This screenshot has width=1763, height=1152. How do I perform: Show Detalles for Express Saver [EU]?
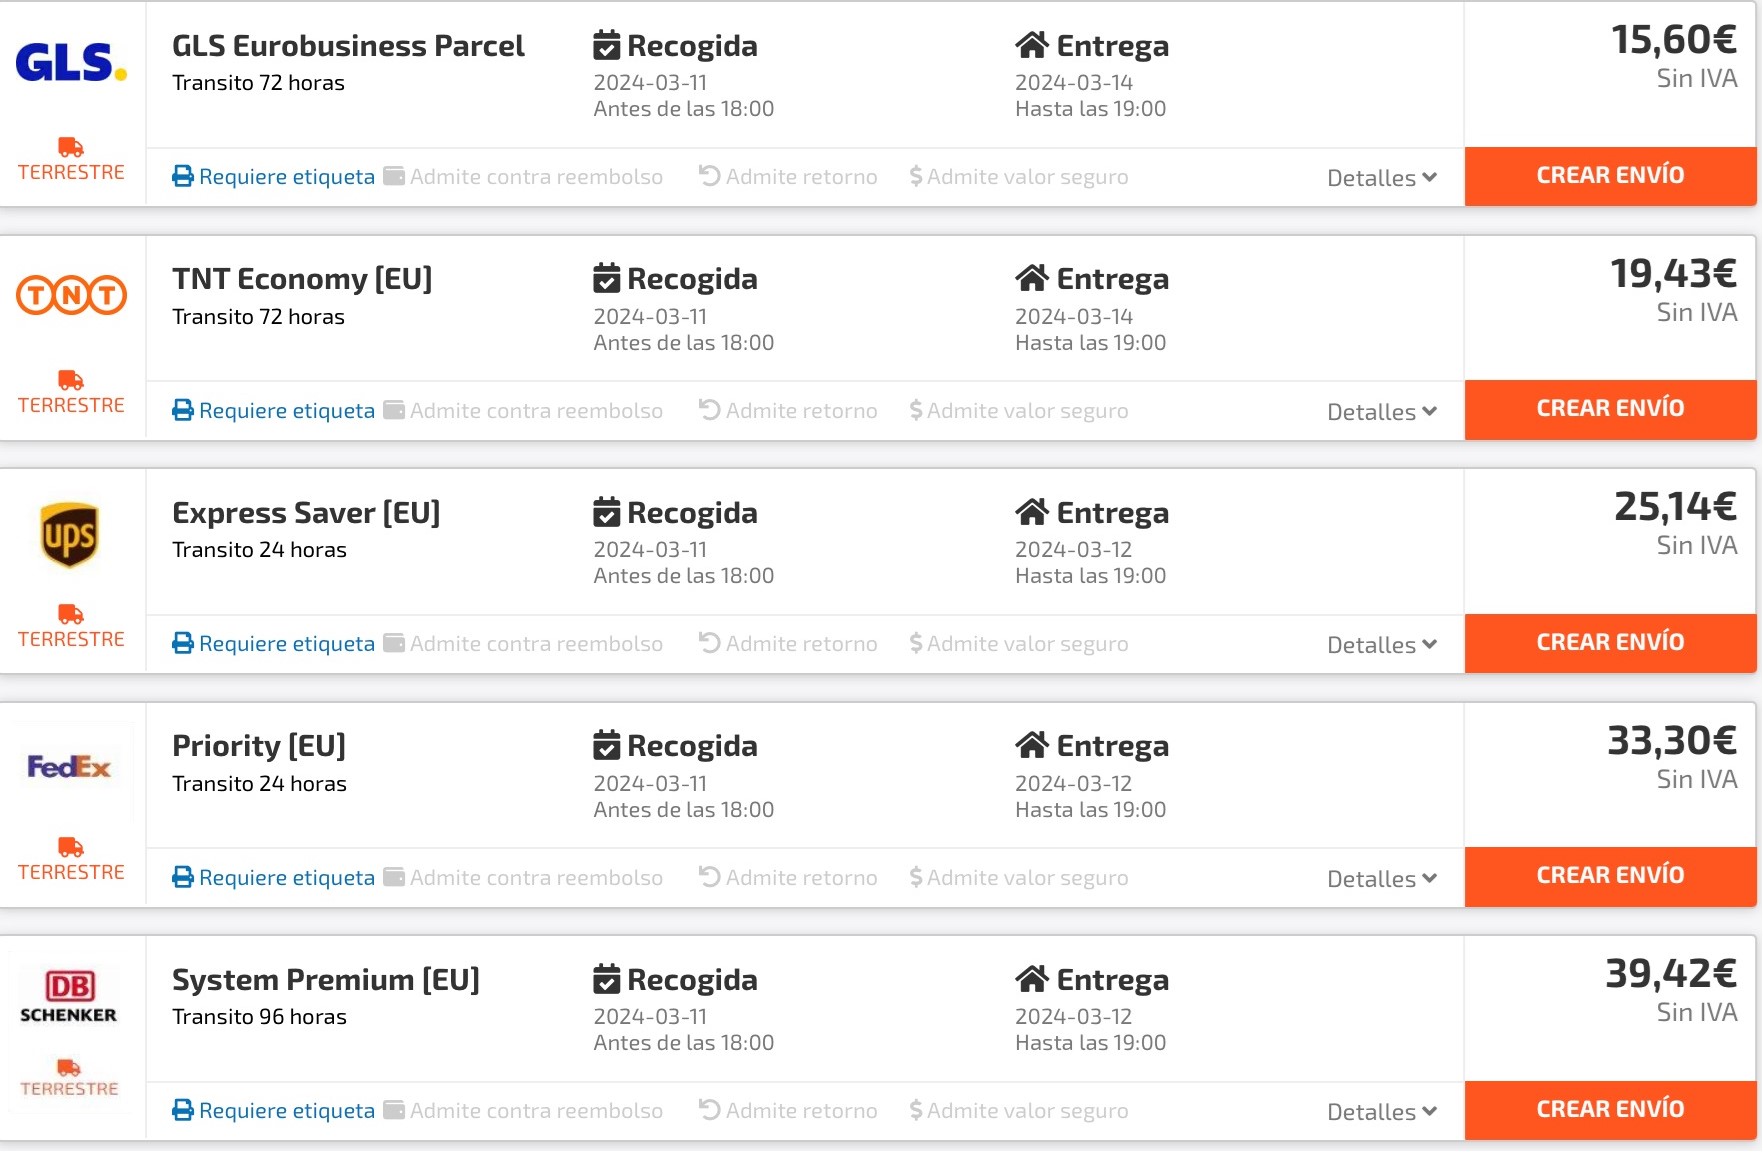(x=1381, y=645)
